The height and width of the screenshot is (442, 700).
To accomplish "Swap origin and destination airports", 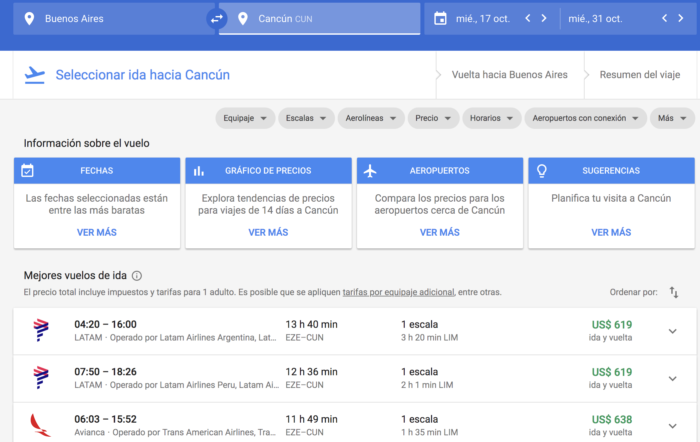I will [x=216, y=18].
